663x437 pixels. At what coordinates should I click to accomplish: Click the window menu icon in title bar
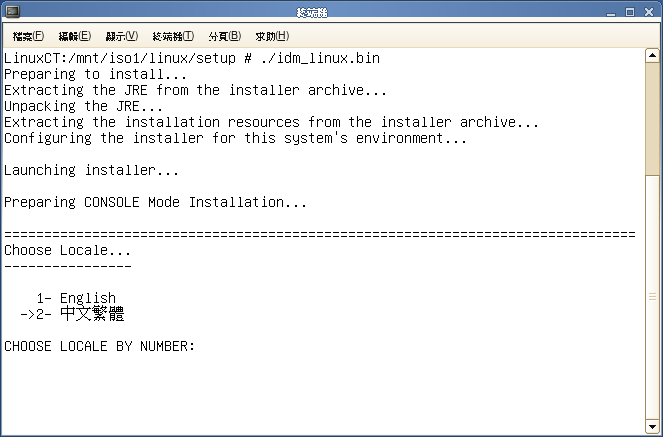[12, 12]
